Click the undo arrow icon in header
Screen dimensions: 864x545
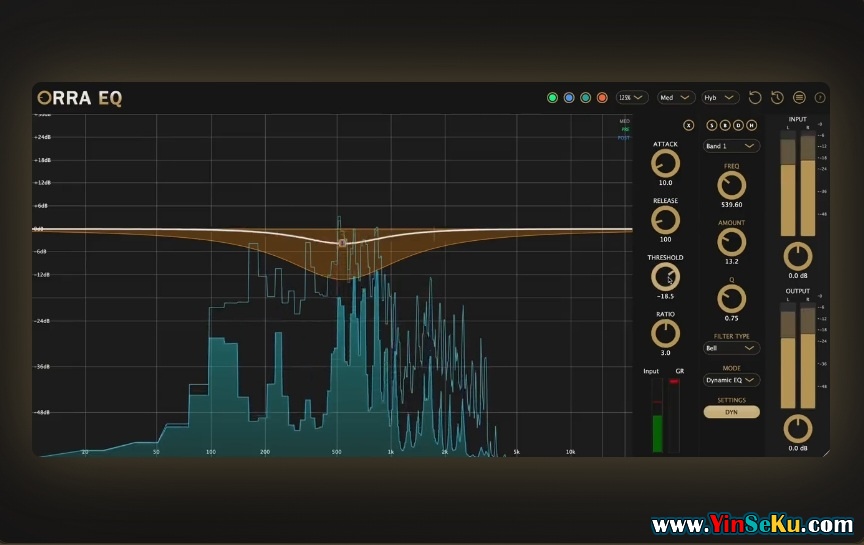coord(755,98)
